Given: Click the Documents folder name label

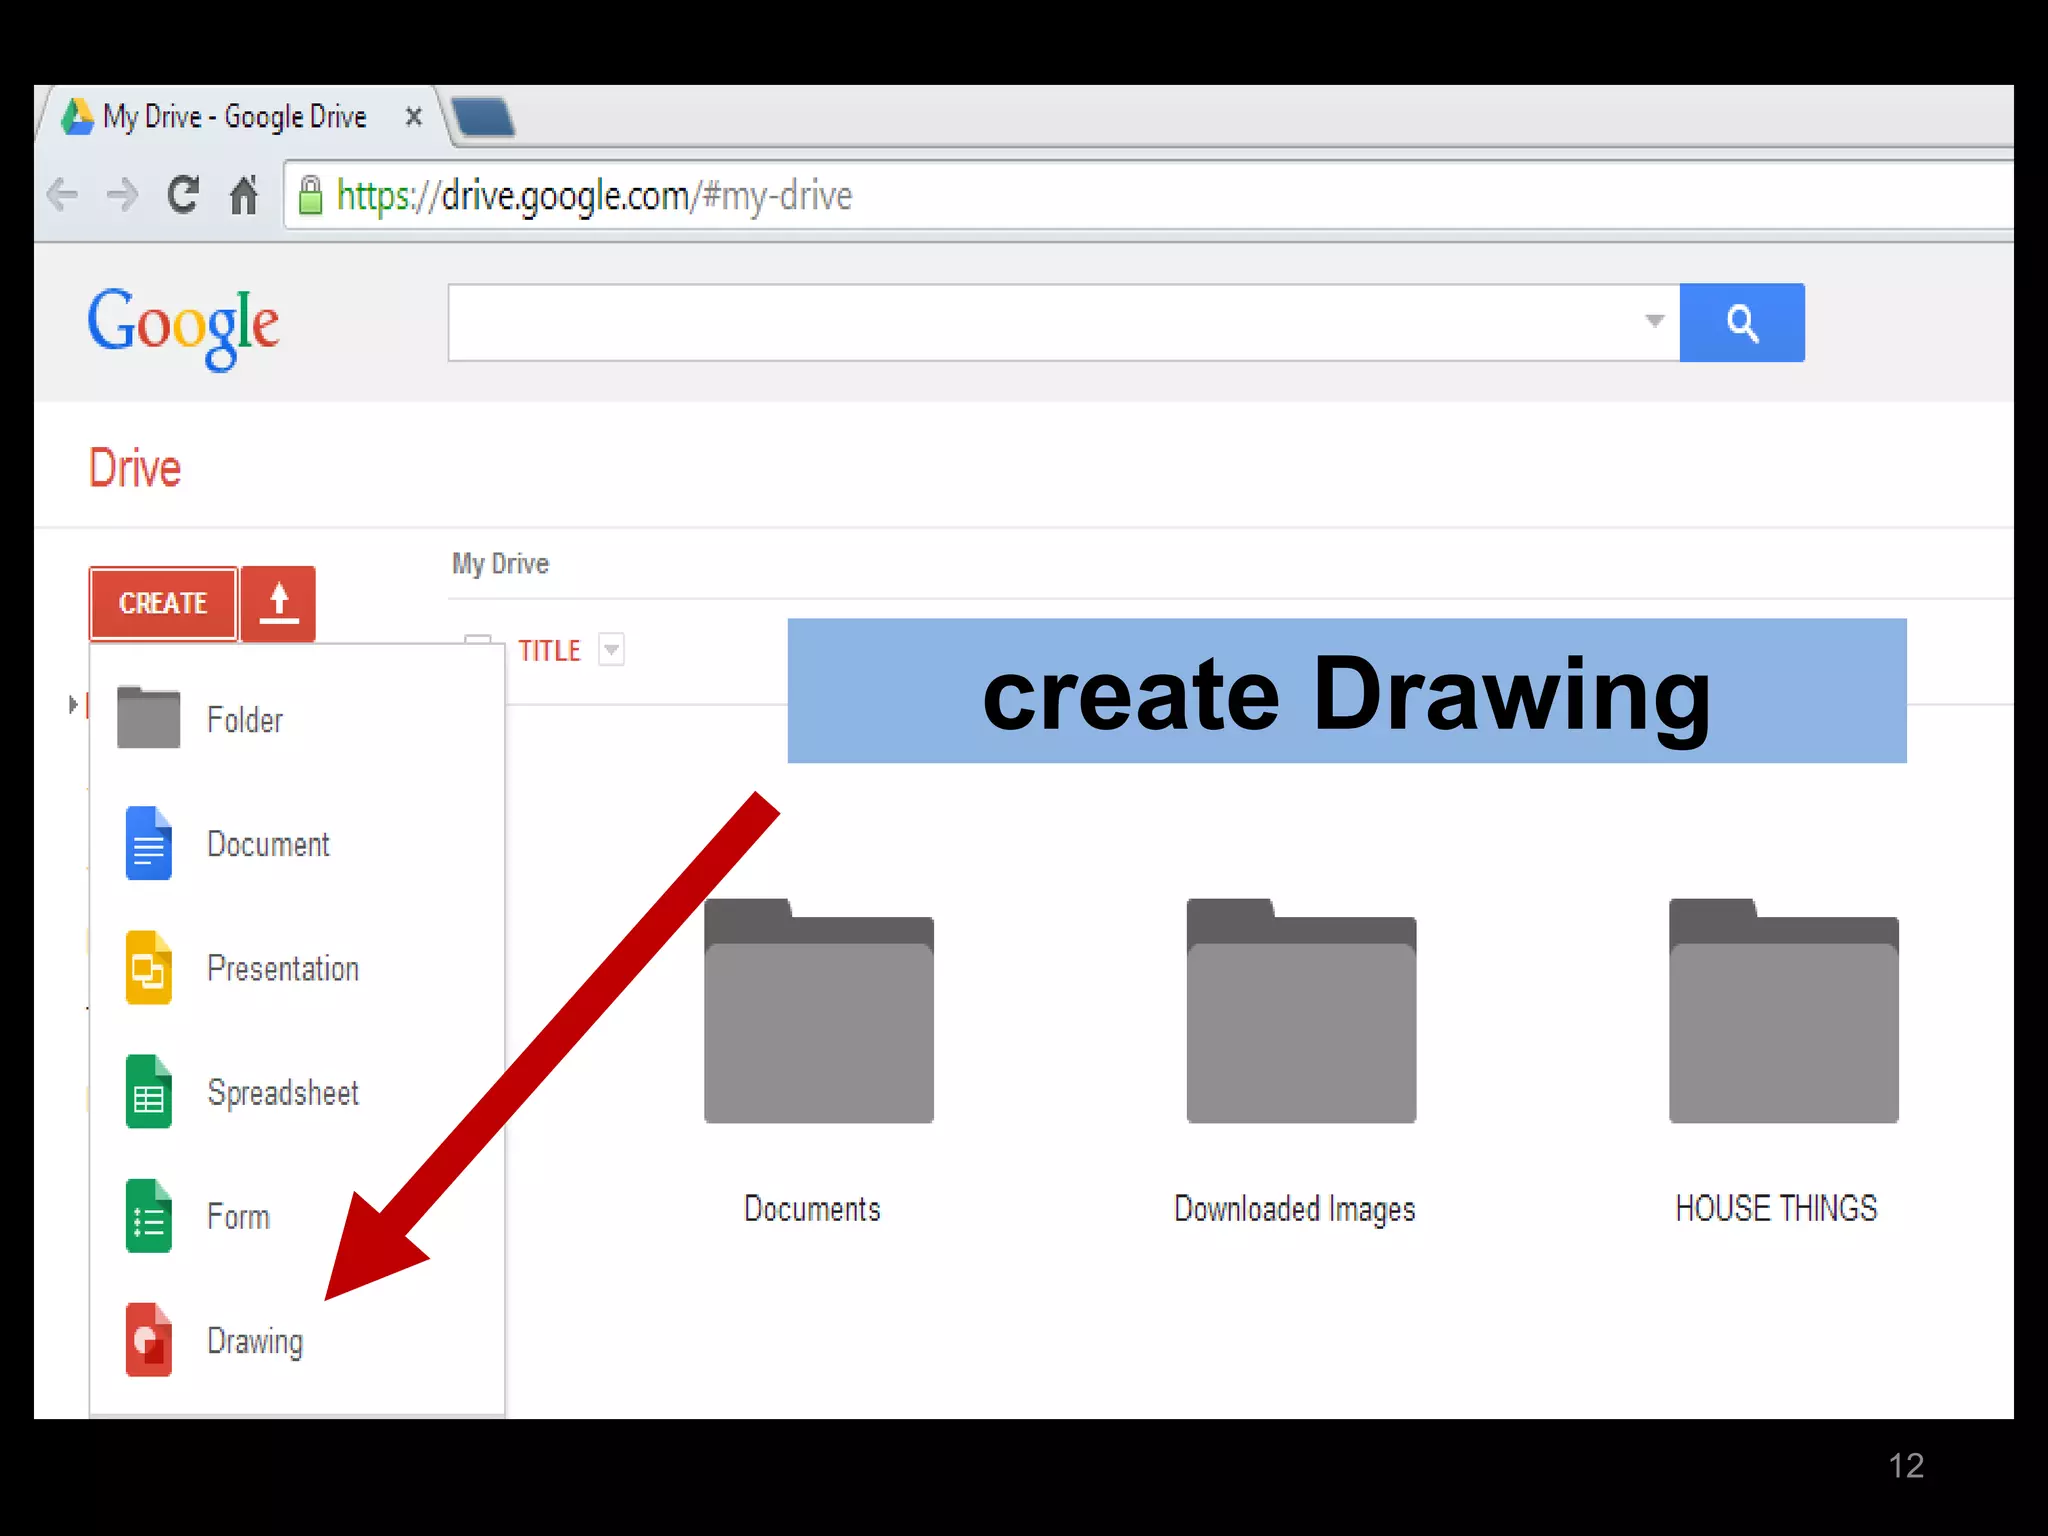Looking at the screenshot, I should click(812, 1209).
